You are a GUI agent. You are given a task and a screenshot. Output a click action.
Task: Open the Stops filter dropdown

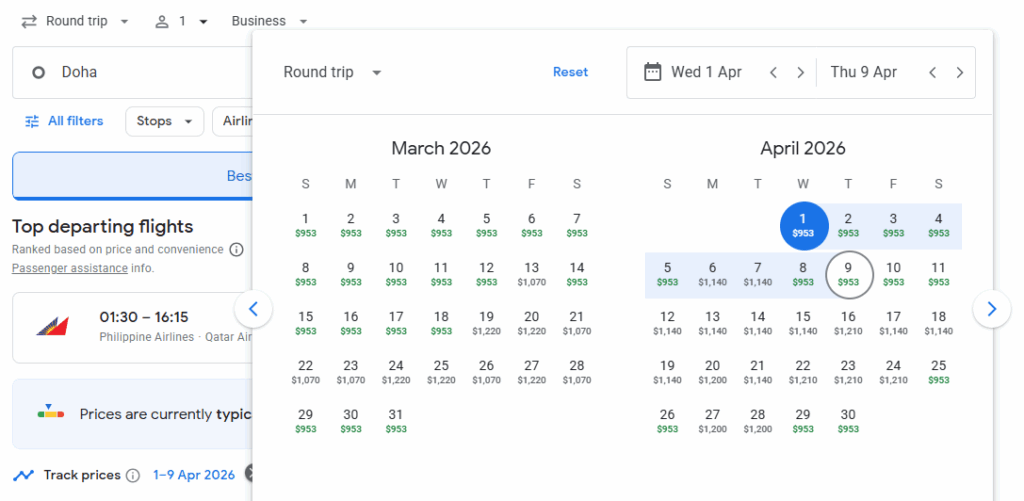pos(164,121)
